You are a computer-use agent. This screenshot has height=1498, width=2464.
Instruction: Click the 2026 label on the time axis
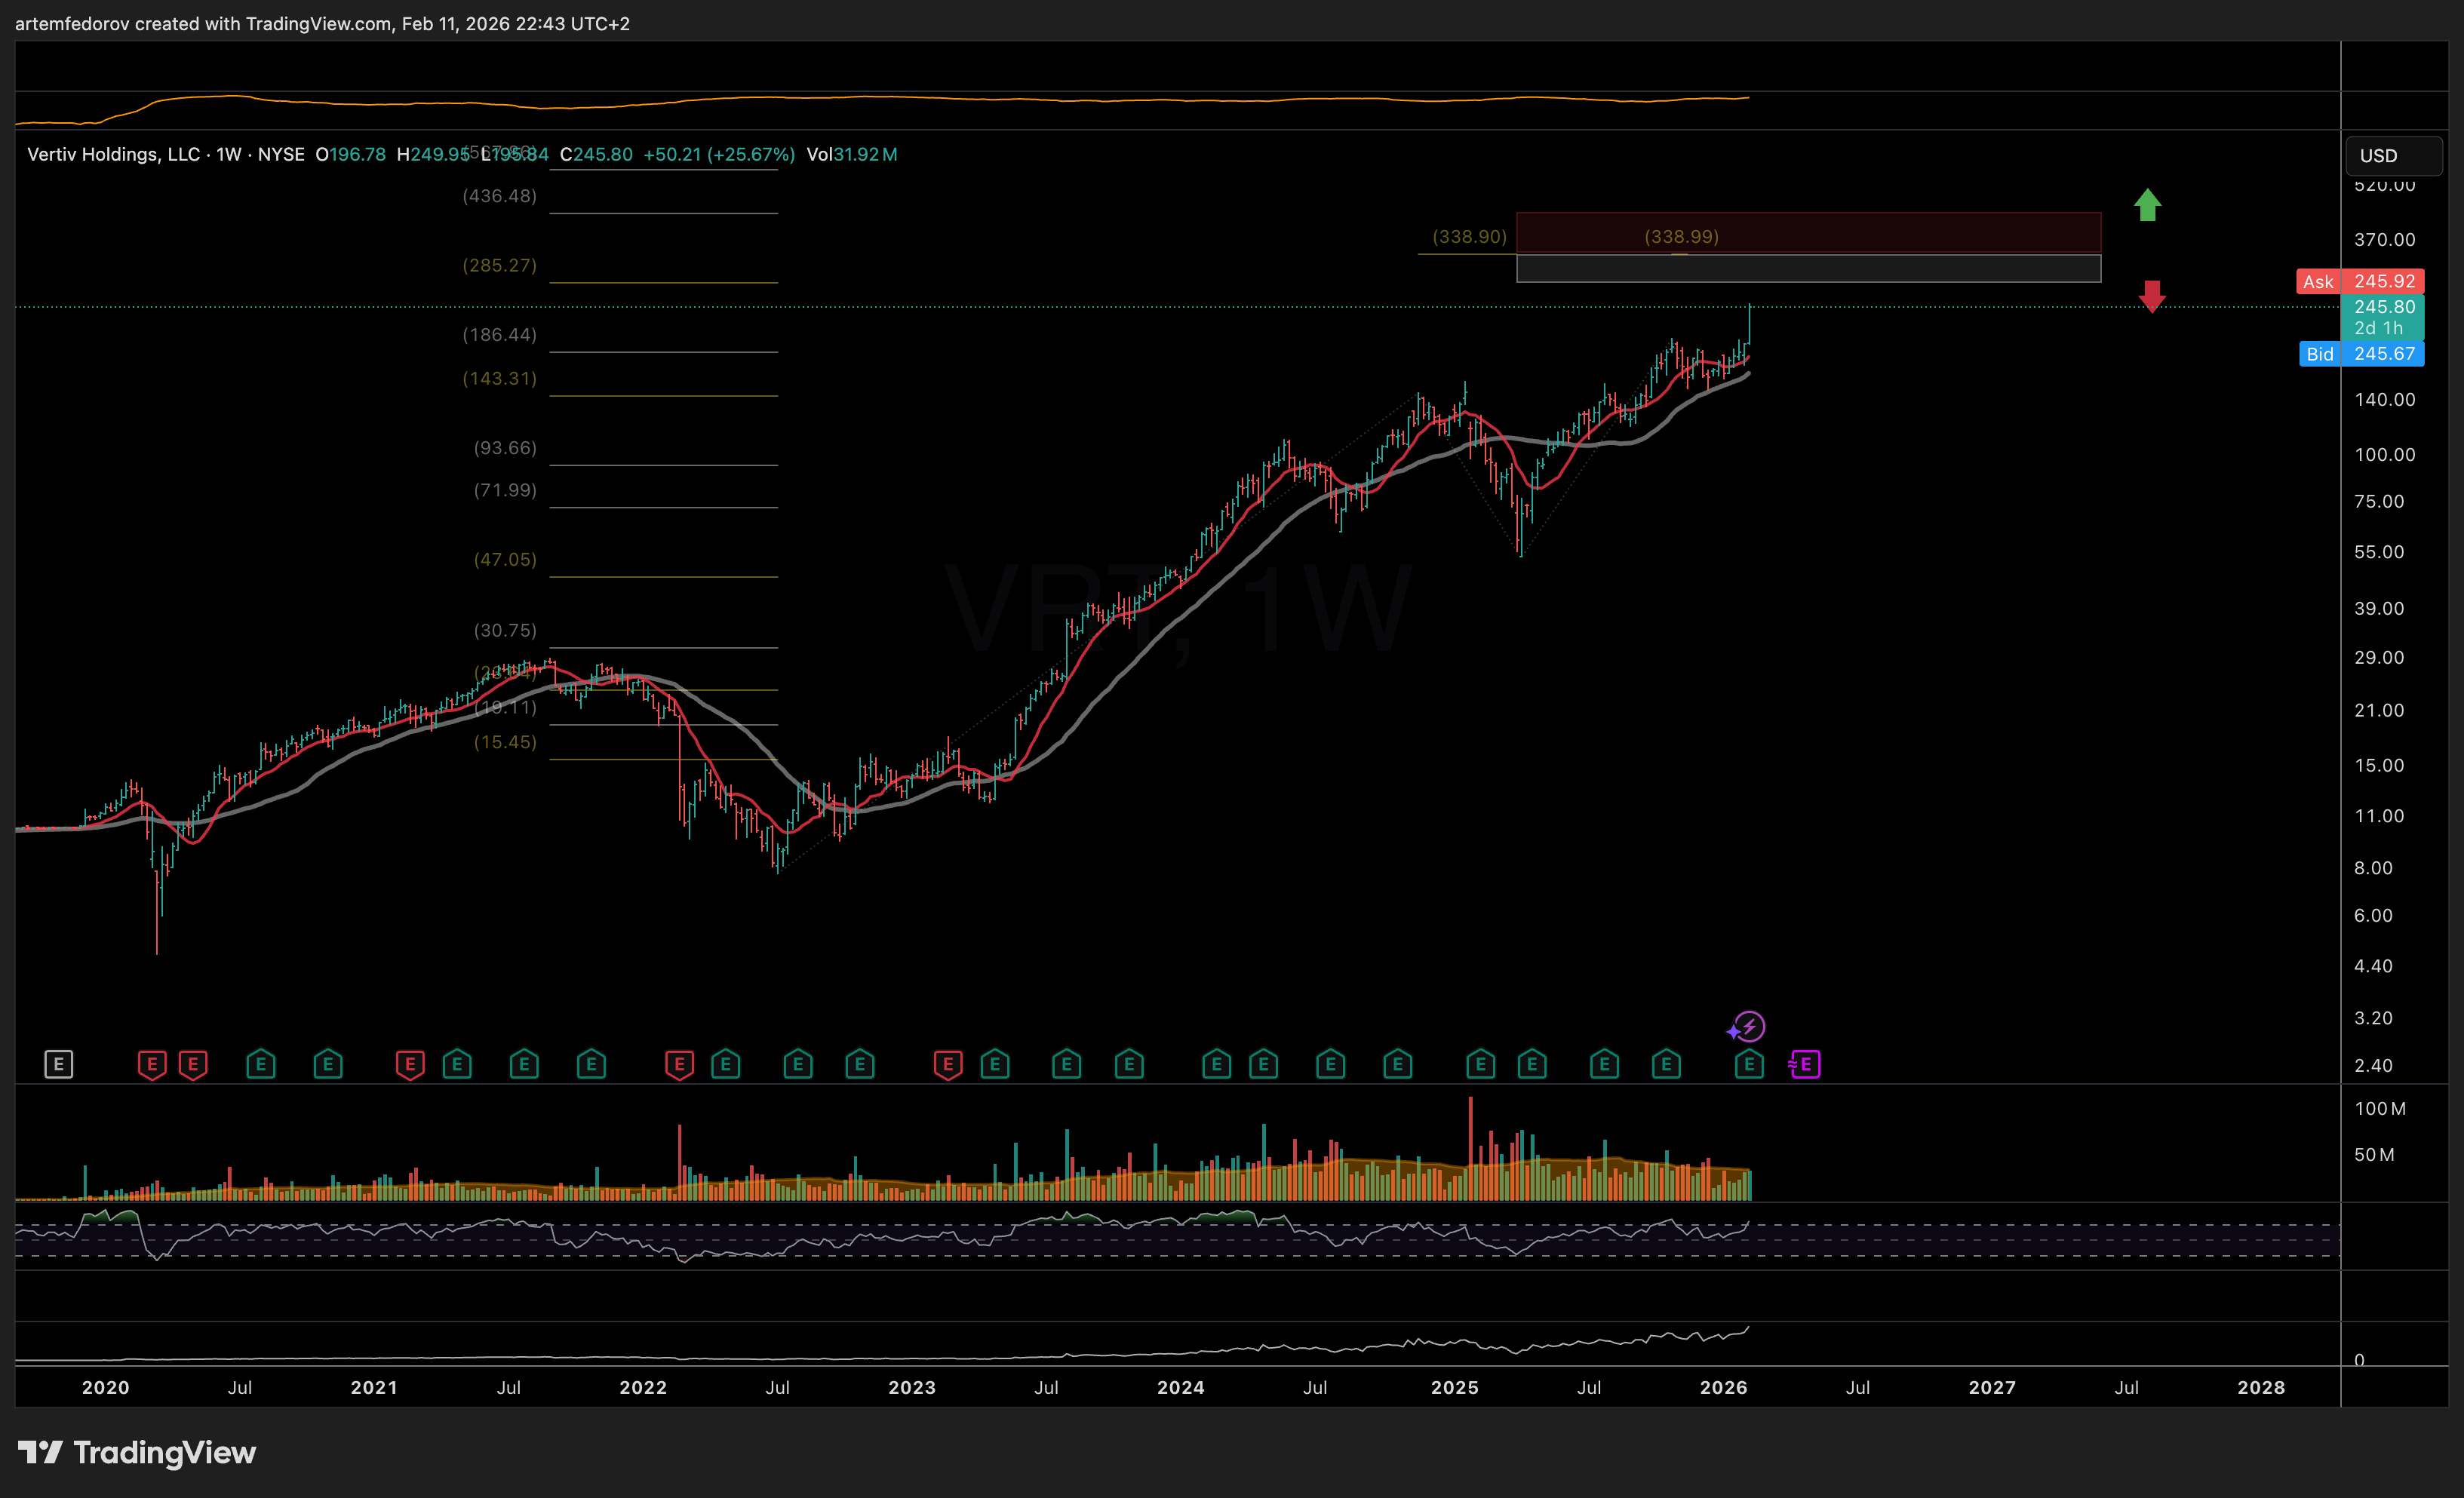(x=1724, y=1387)
